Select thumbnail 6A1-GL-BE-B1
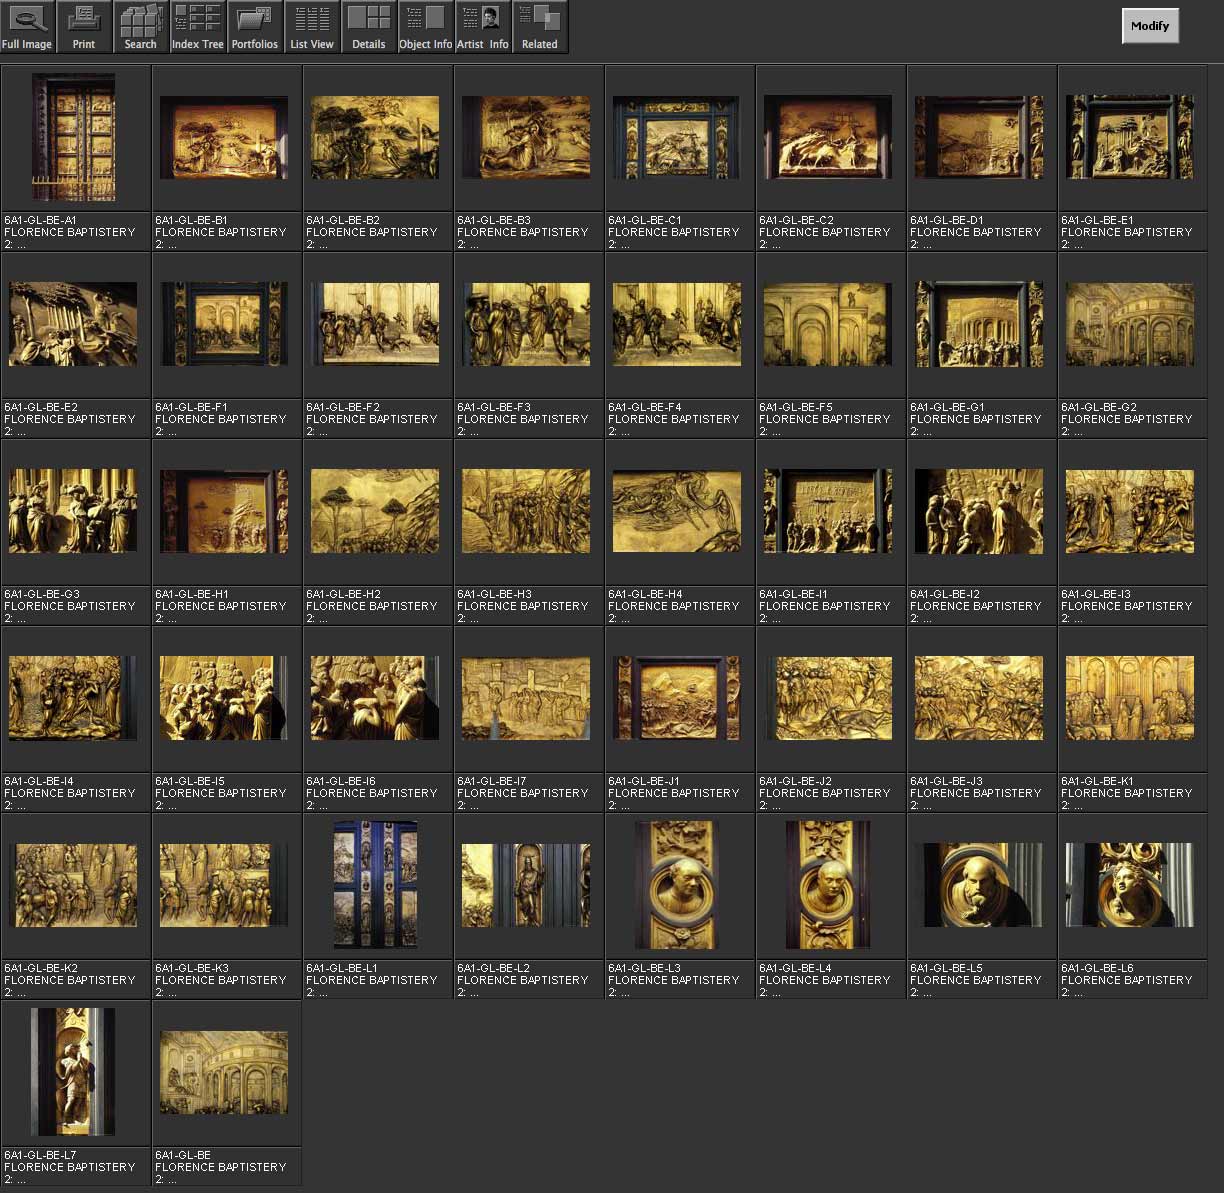 coord(224,137)
